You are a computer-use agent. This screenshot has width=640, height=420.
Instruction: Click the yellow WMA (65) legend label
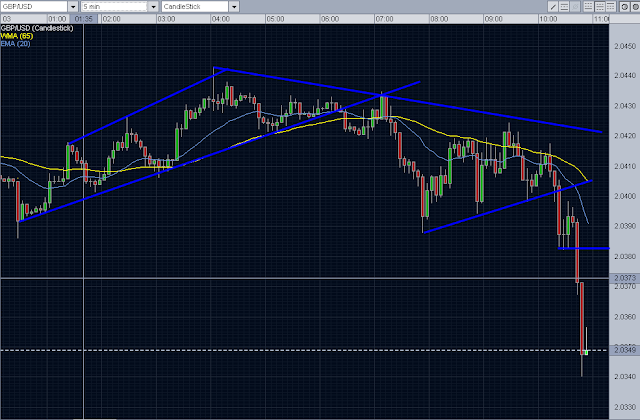pyautogui.click(x=17, y=36)
